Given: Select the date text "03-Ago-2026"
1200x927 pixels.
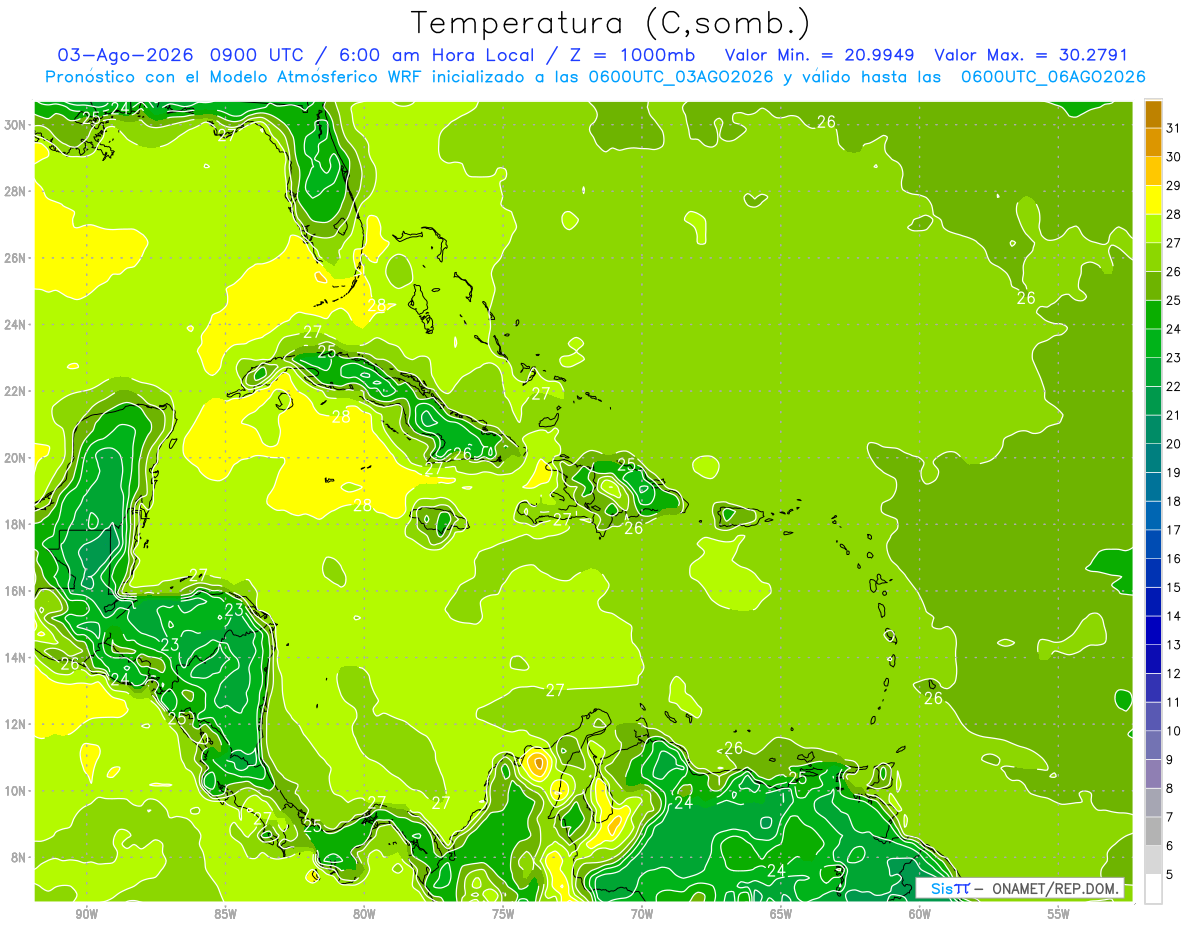Looking at the screenshot, I should pyautogui.click(x=125, y=55).
